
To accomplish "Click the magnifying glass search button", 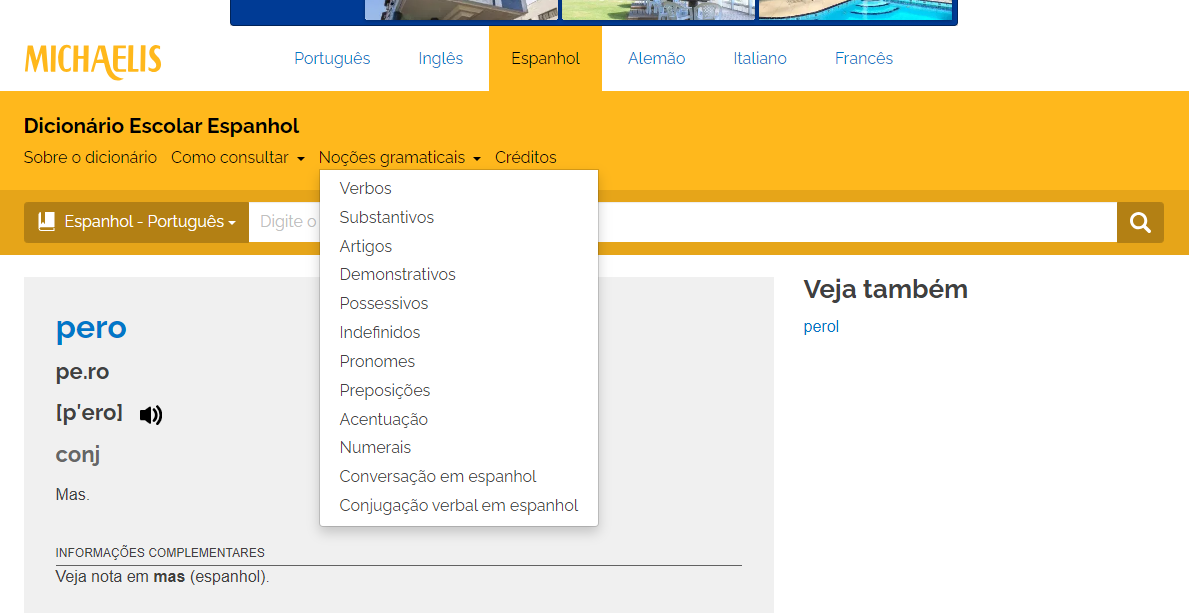I will pos(1140,222).
